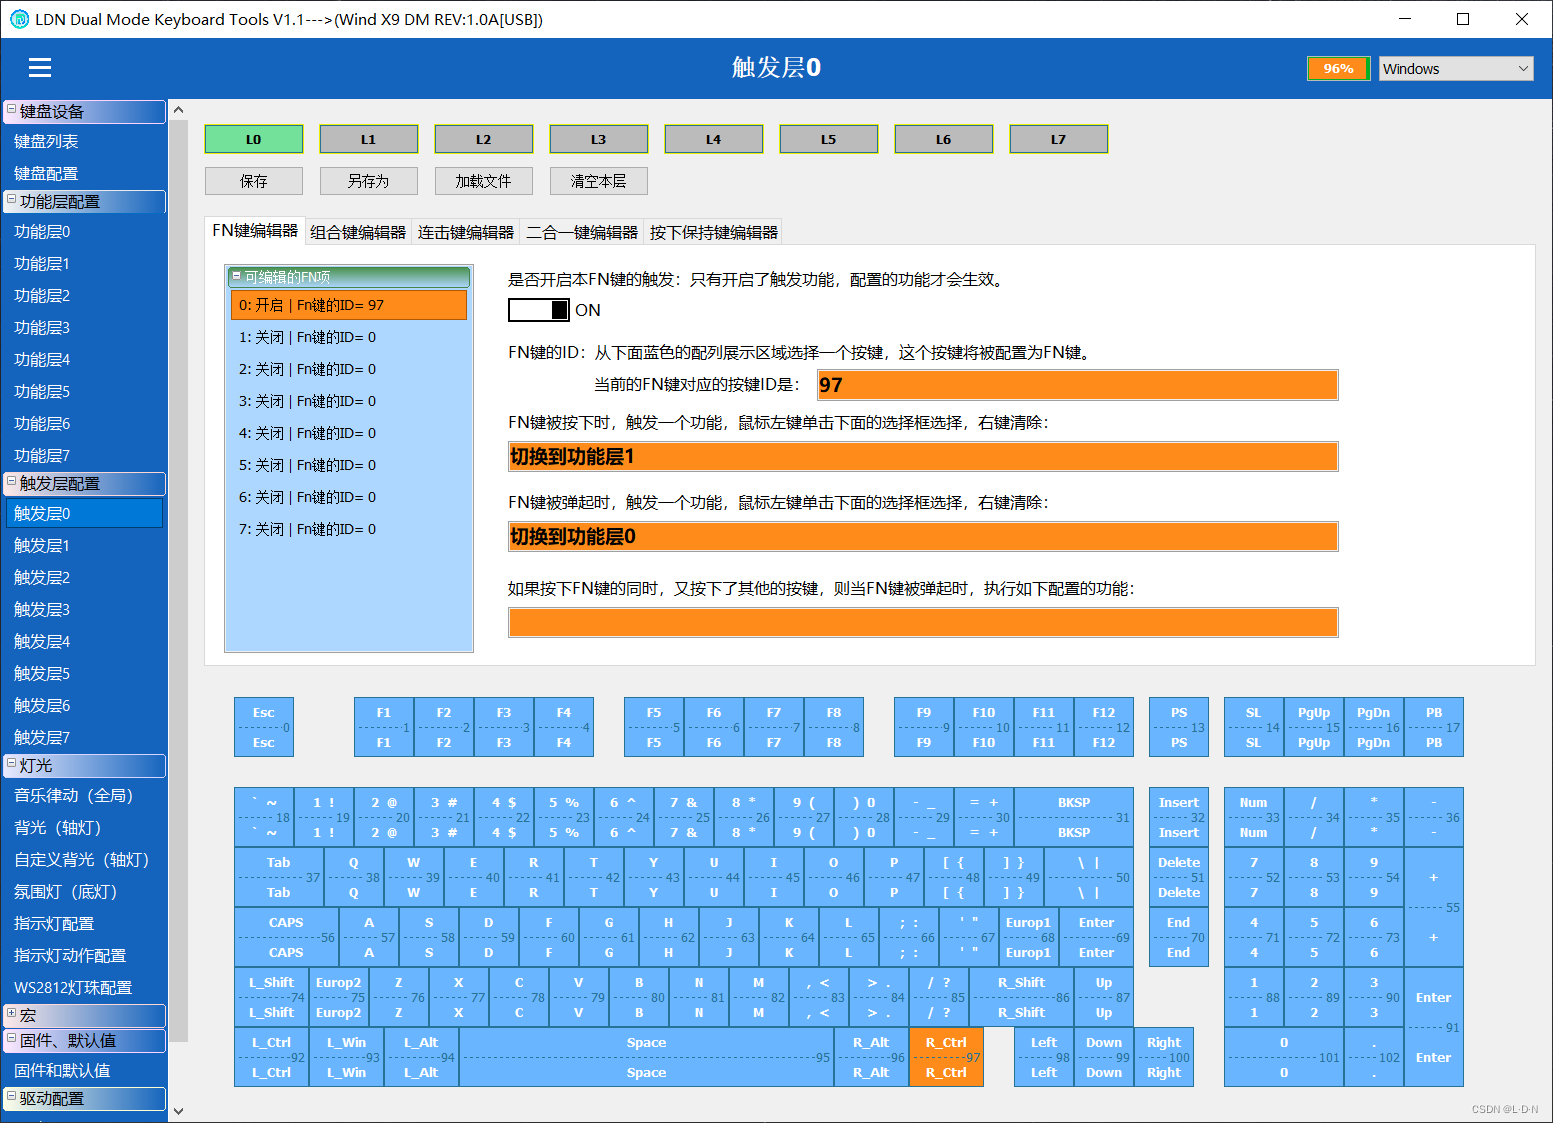Image resolution: width=1553 pixels, height=1123 pixels.
Task: Click the FN key ID field showing 97
Action: coord(1078,385)
